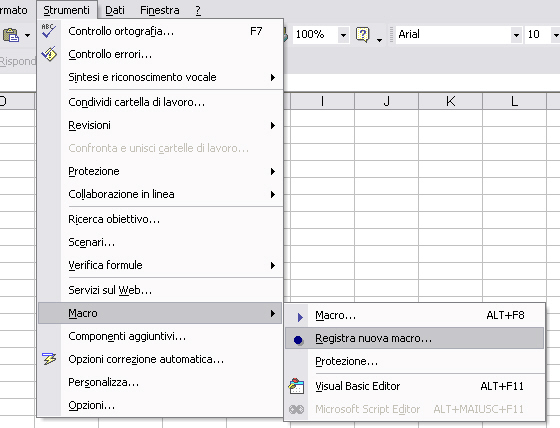The width and height of the screenshot is (560, 428).
Task: Open Visual Basic Editor entry
Action: point(415,386)
